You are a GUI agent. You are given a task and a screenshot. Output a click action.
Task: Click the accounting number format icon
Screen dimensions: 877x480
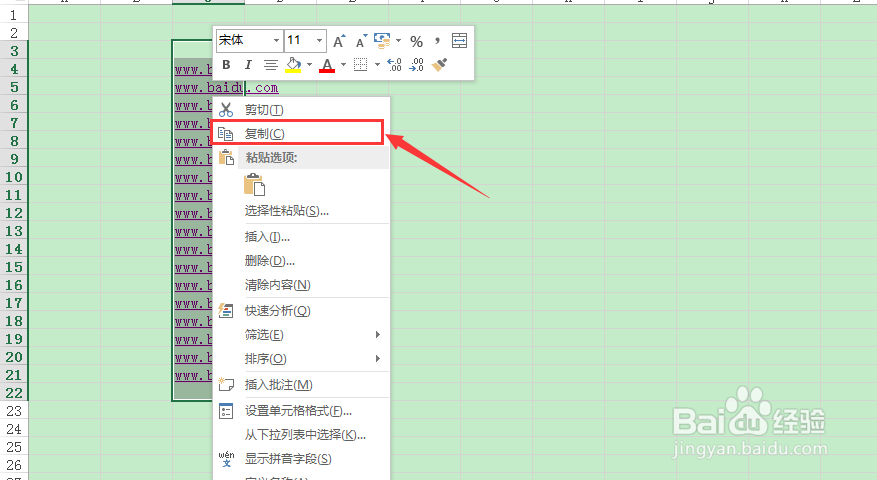pos(383,41)
